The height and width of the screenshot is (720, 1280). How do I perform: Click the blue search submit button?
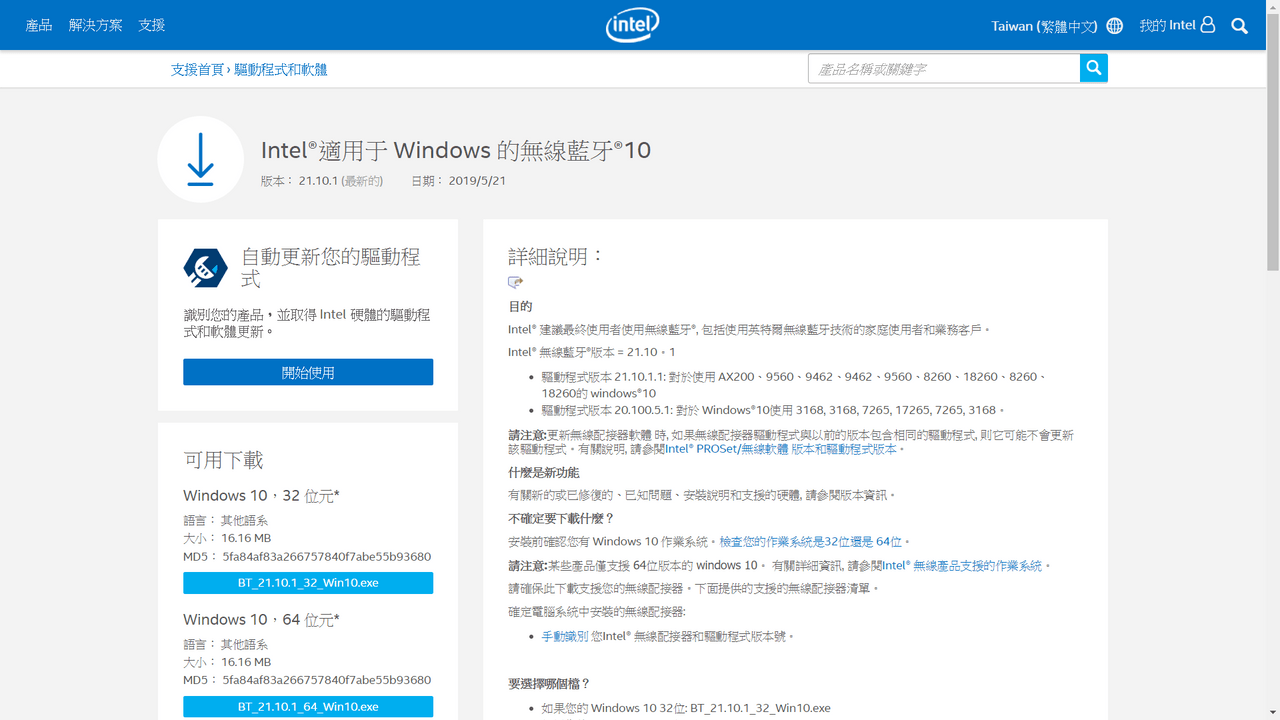point(1094,68)
